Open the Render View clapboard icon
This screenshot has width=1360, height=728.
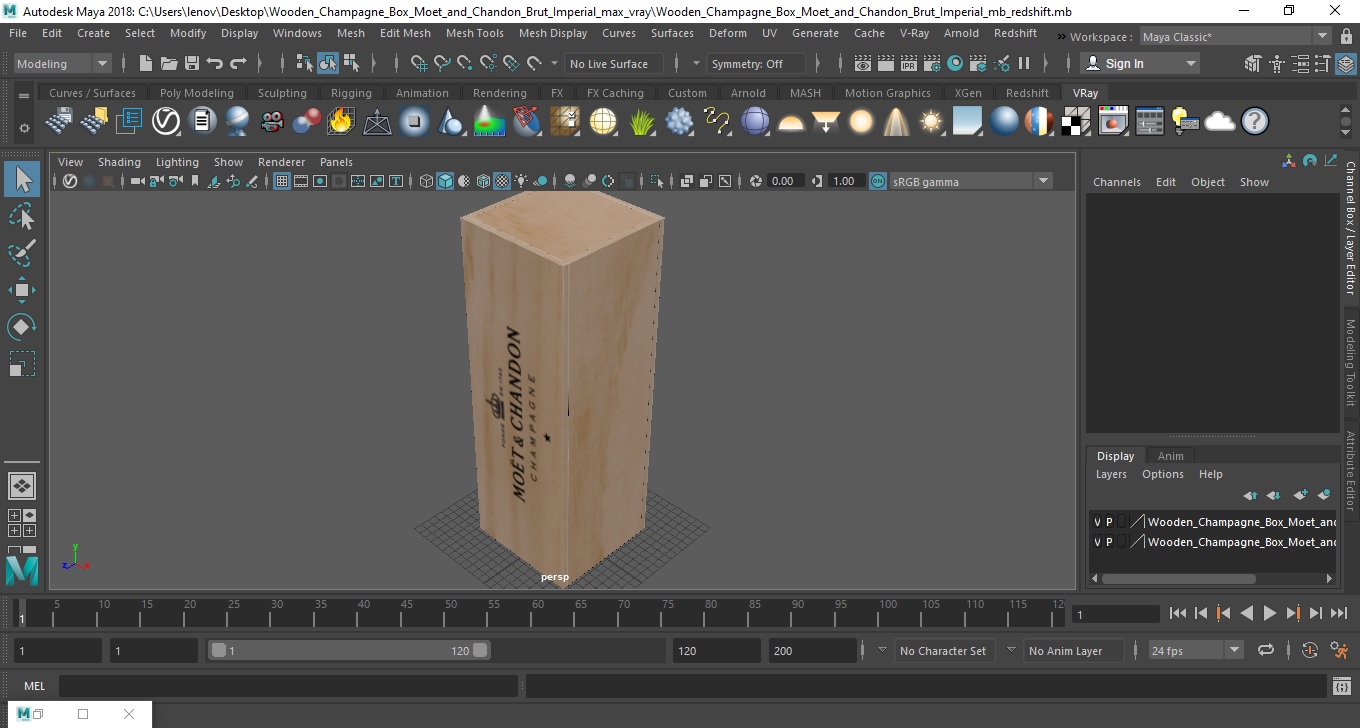pos(863,63)
